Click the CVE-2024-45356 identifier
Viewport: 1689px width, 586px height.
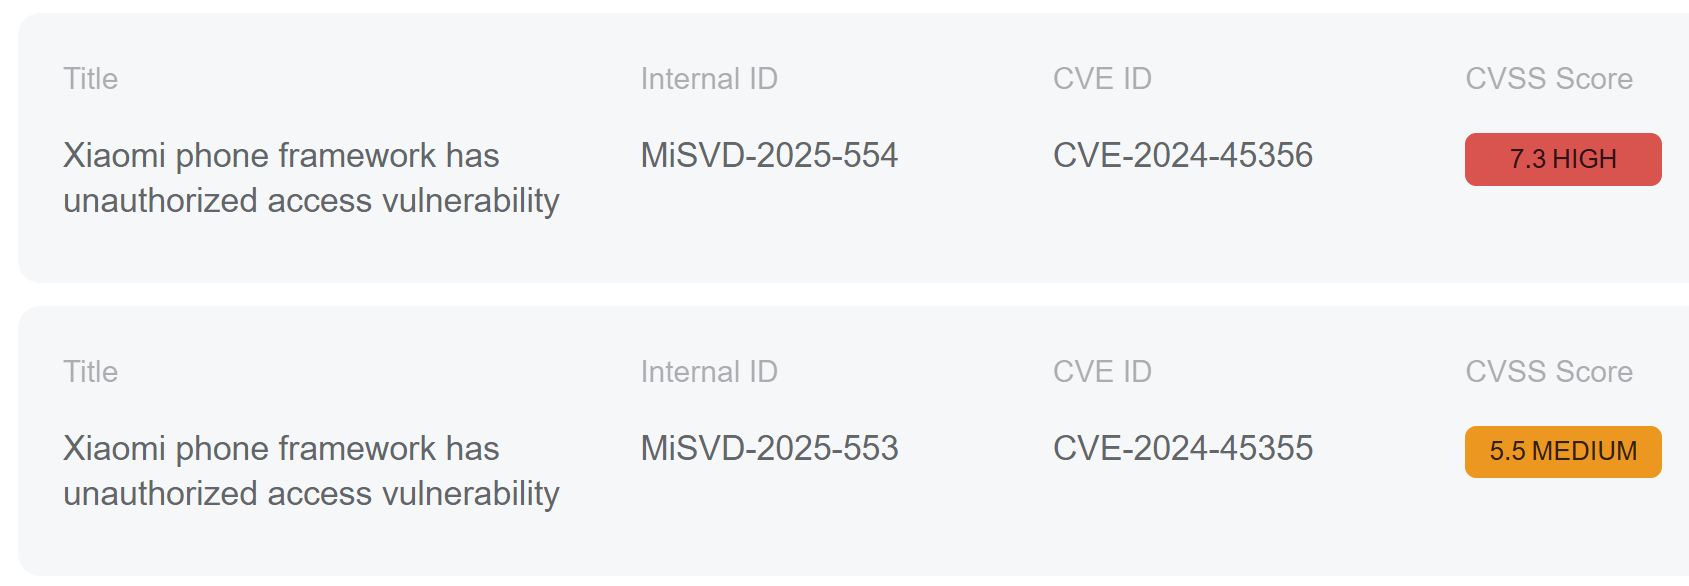click(x=1182, y=156)
